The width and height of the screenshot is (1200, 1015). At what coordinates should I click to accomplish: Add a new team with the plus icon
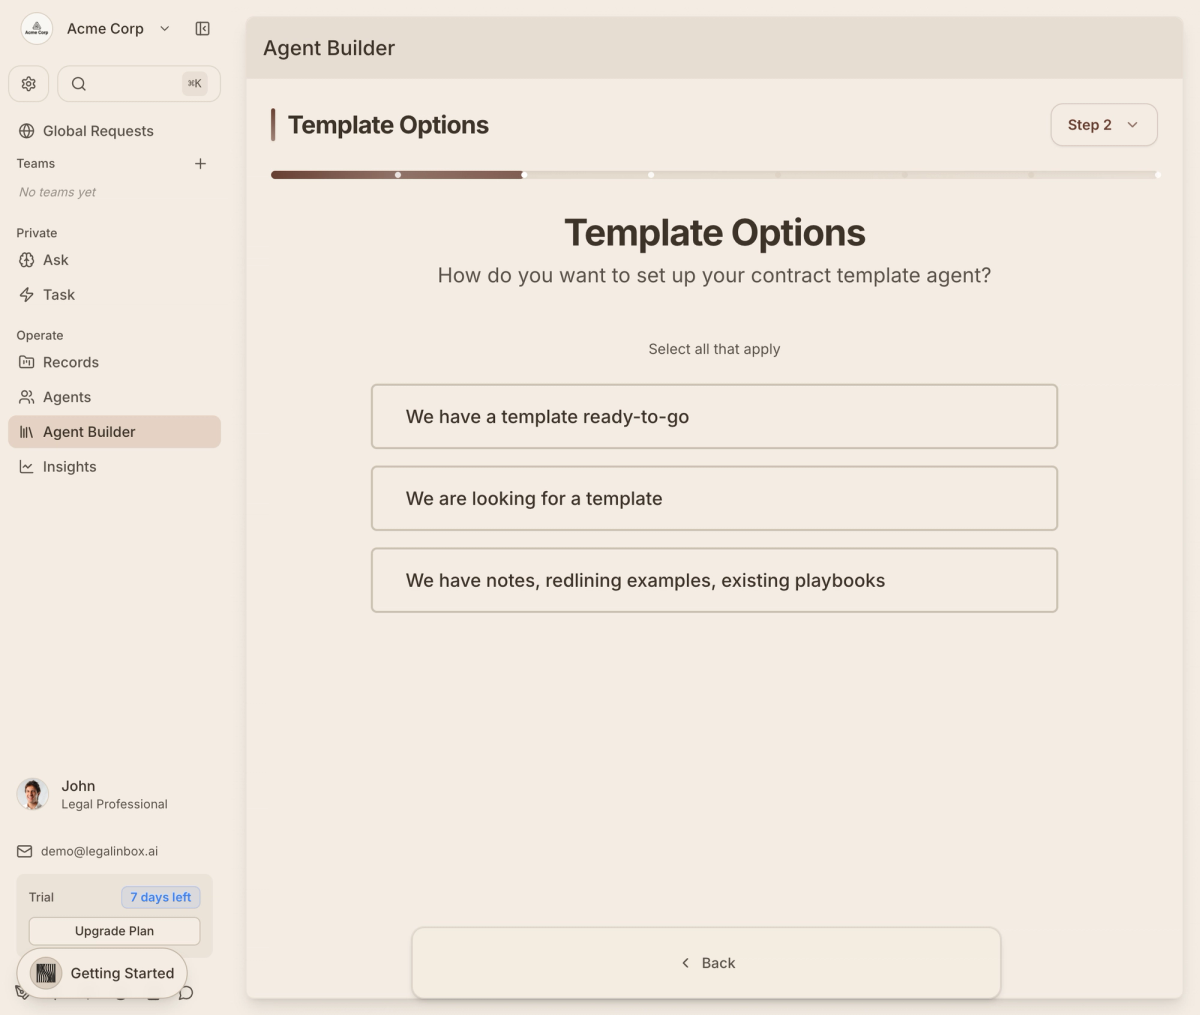(x=200, y=163)
